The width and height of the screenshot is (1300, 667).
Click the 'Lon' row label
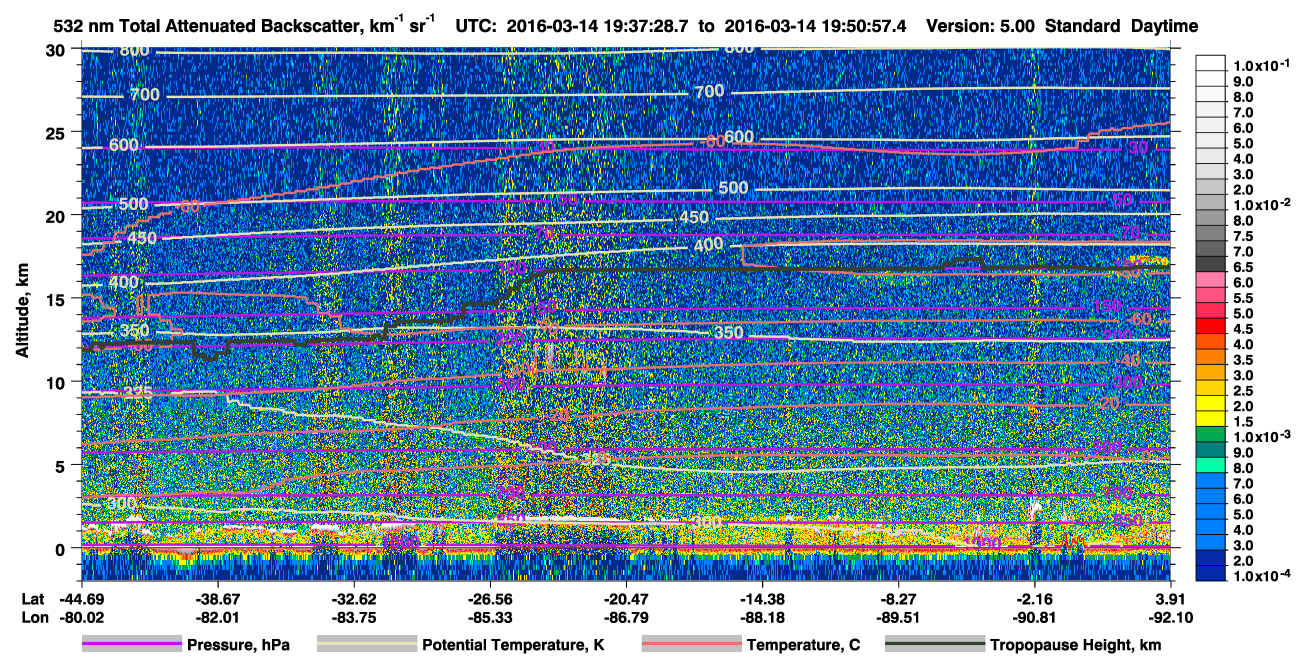[33, 618]
